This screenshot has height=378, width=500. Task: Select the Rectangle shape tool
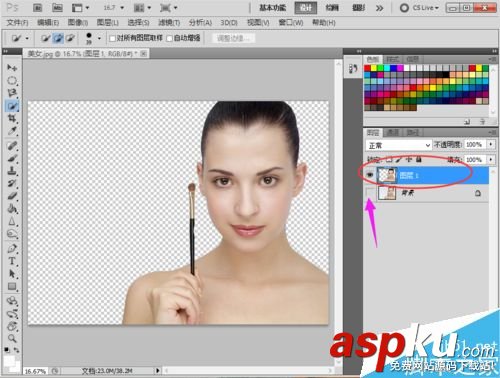(12, 286)
